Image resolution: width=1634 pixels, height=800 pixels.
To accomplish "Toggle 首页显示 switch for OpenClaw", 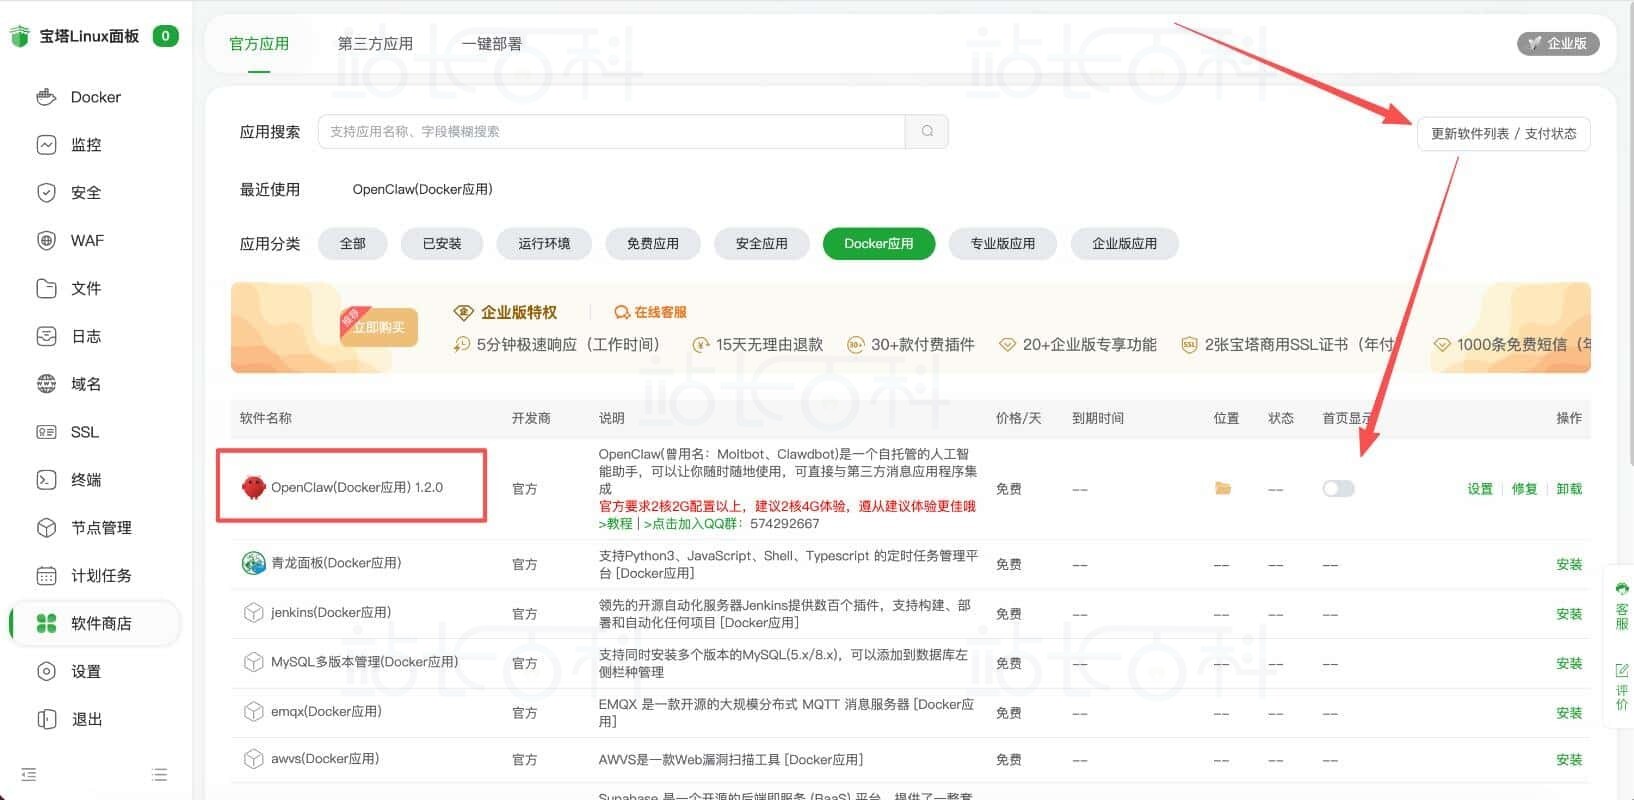I will click(1338, 489).
